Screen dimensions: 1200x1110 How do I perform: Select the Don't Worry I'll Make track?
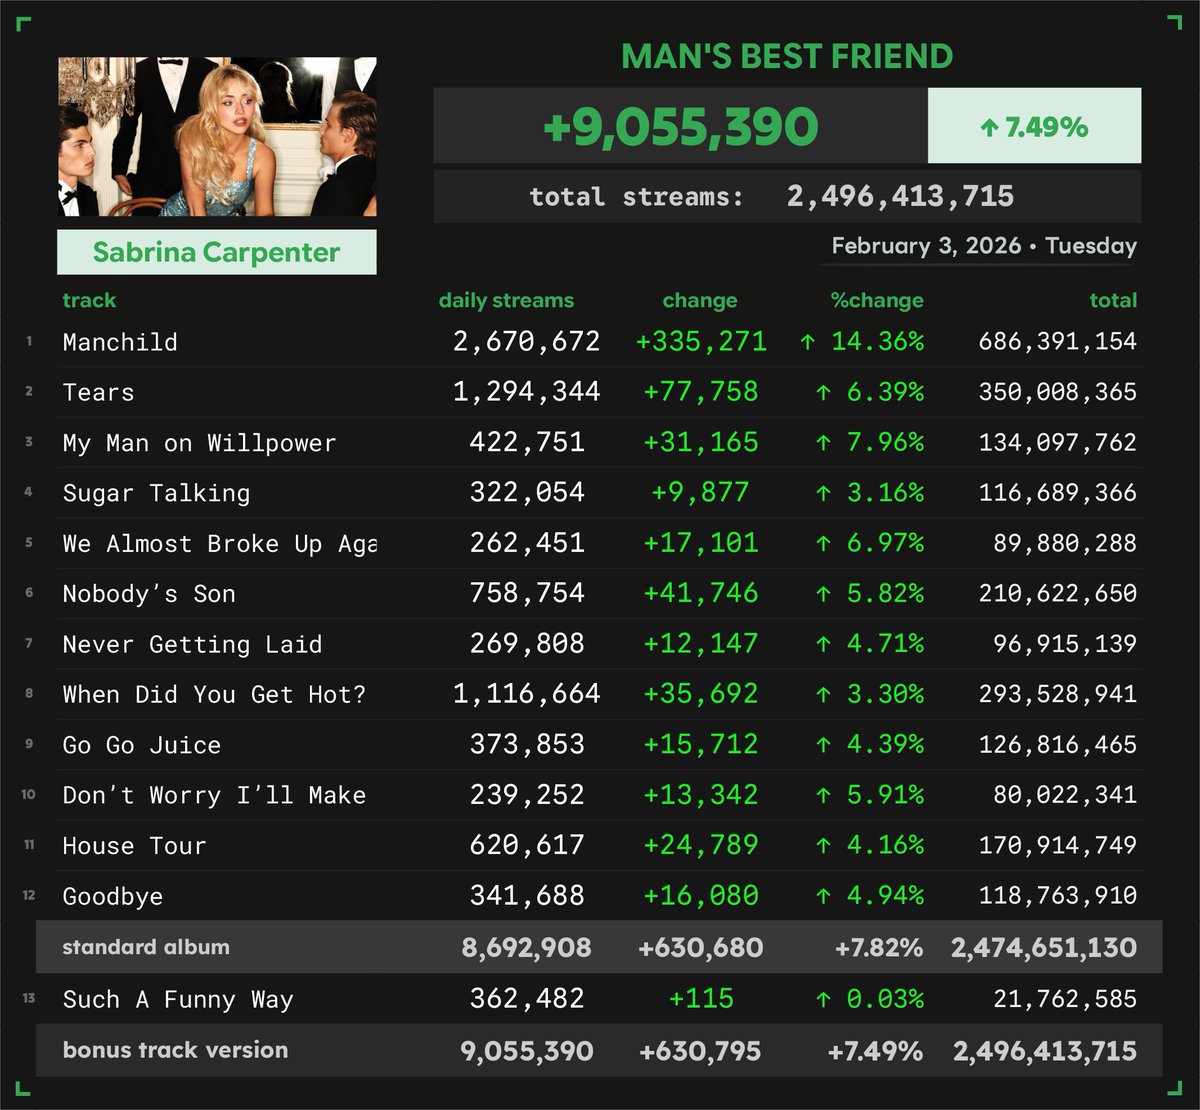click(x=214, y=796)
